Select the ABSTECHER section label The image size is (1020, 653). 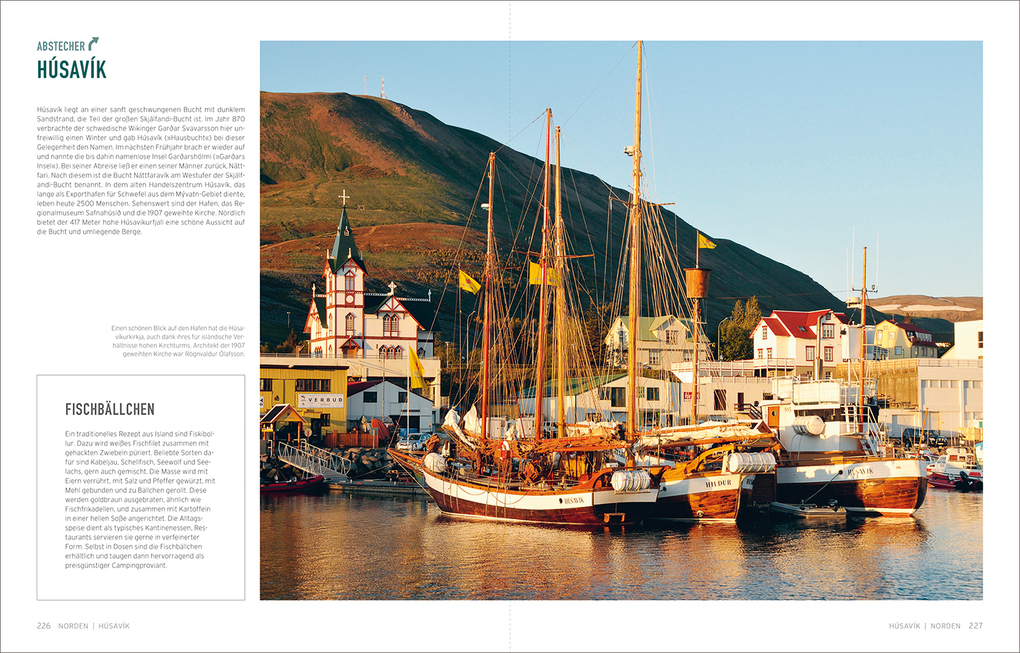[x=61, y=46]
